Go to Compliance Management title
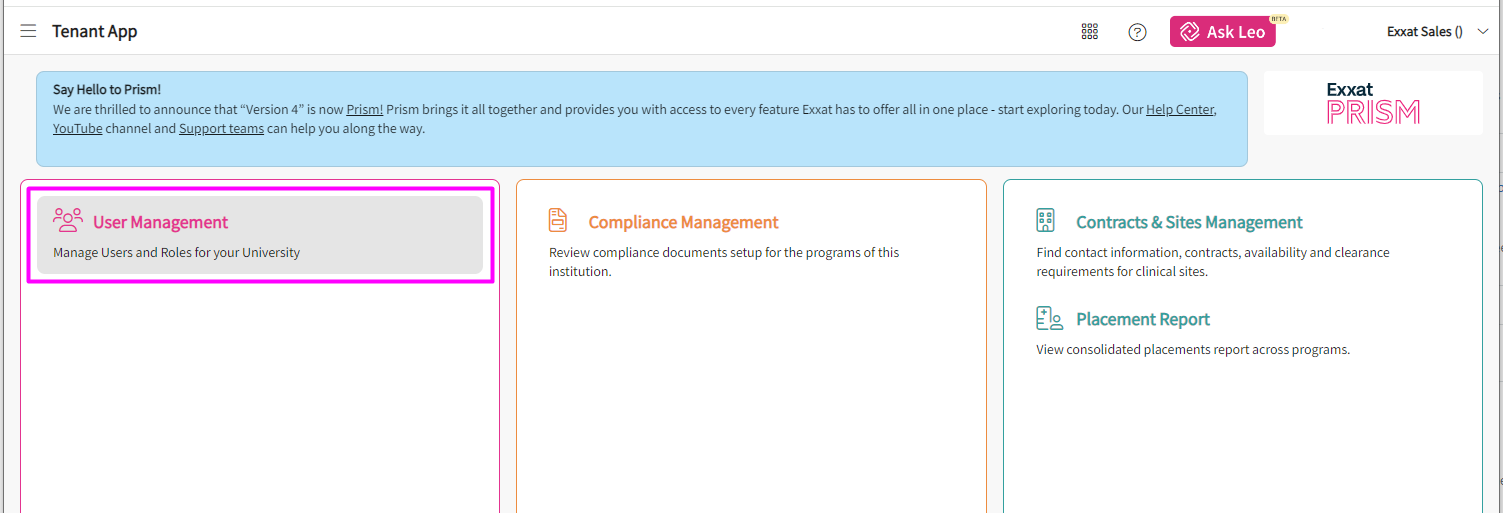This screenshot has width=1503, height=513. click(x=683, y=222)
